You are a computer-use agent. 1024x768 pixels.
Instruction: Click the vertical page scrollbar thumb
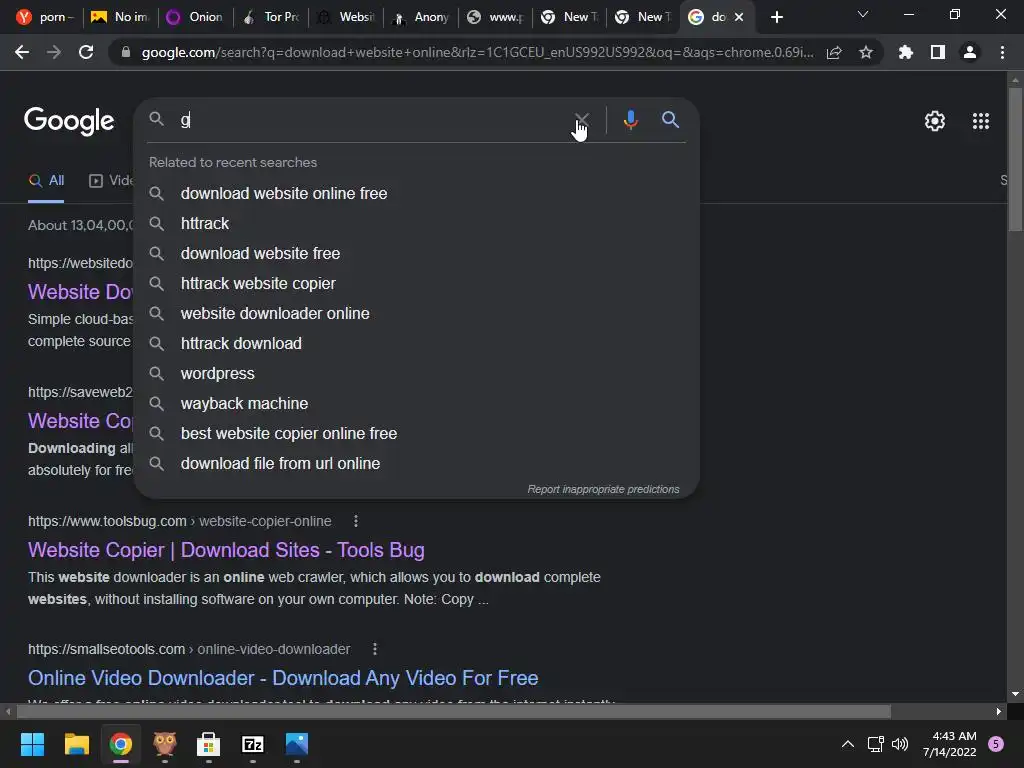(x=1015, y=159)
